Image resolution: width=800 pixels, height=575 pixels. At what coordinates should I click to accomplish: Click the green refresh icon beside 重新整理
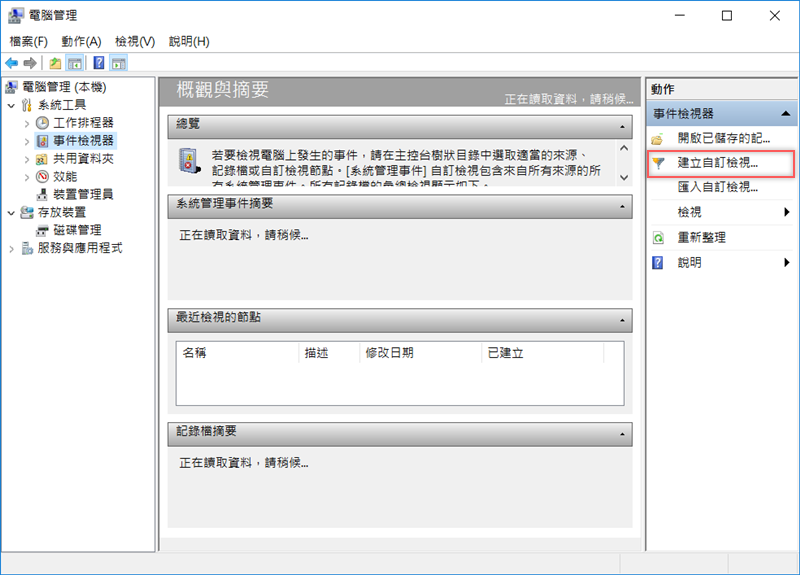[658, 238]
